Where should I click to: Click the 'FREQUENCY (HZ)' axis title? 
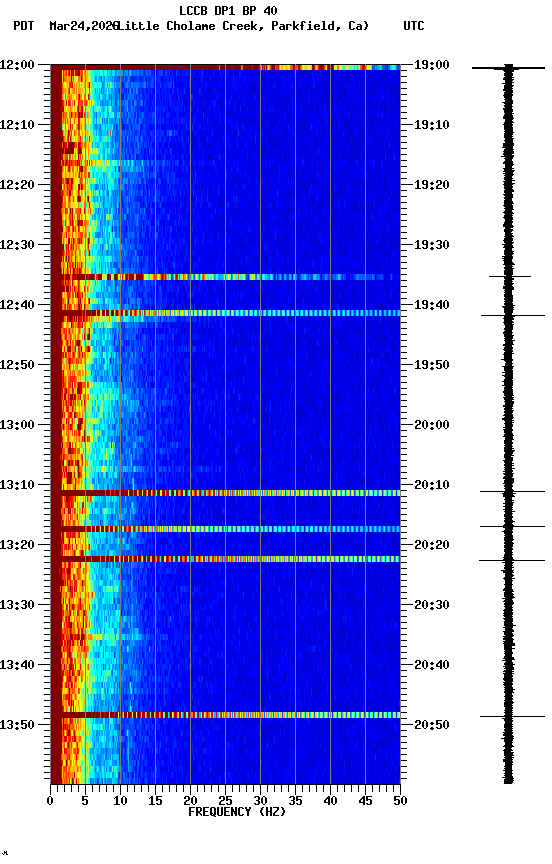click(x=237, y=813)
